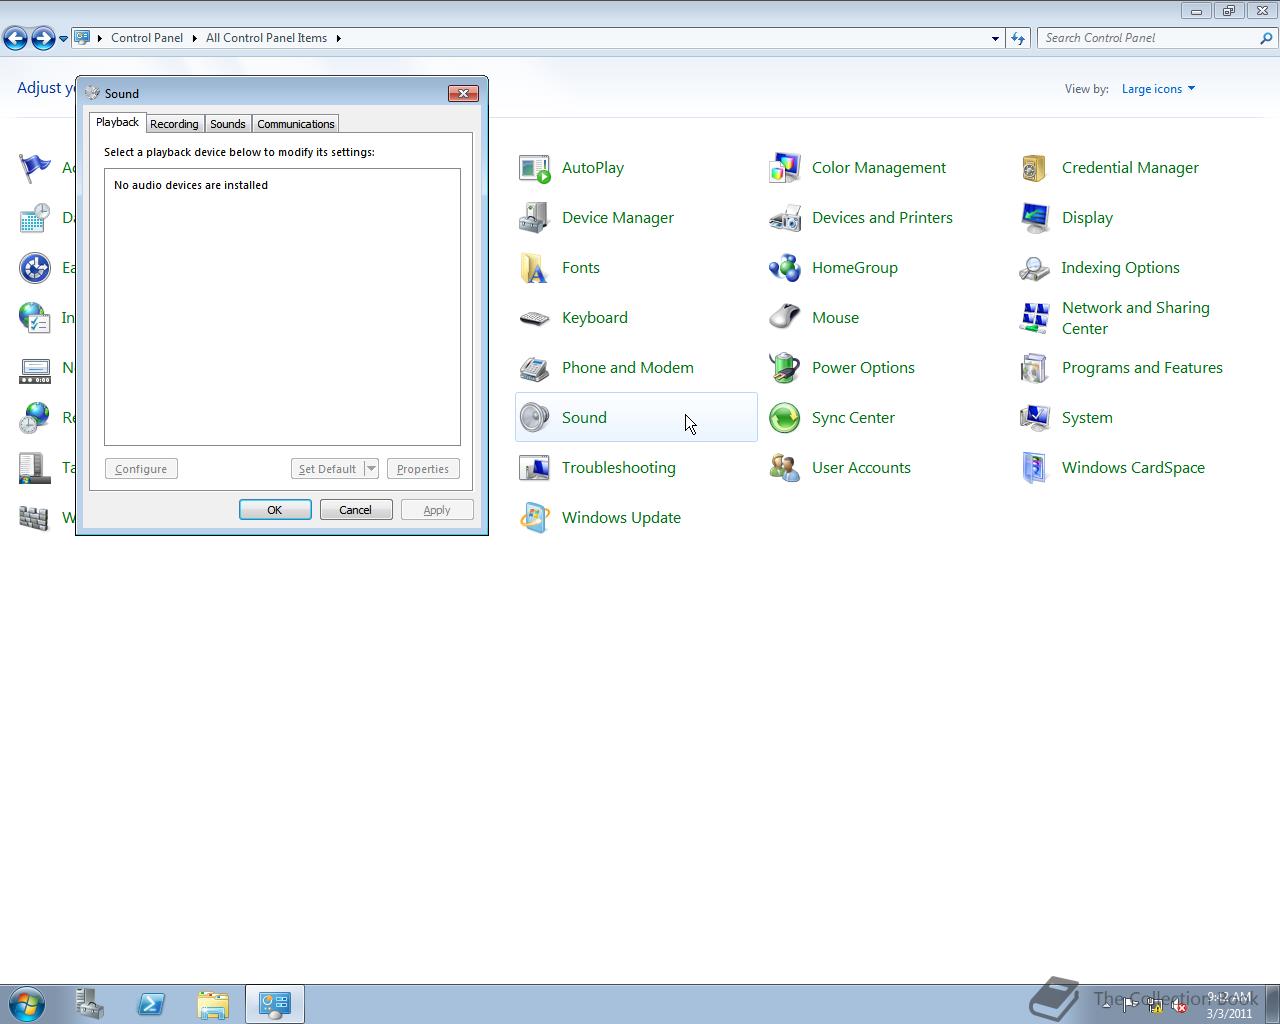Open the System item

click(1086, 418)
